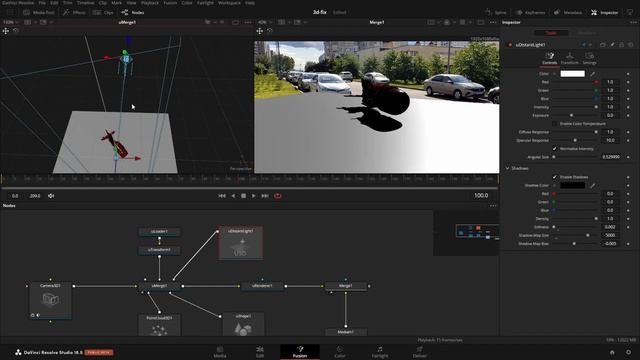640x360 pixels.
Task: Open the Fusion menu
Action: tap(170, 3)
